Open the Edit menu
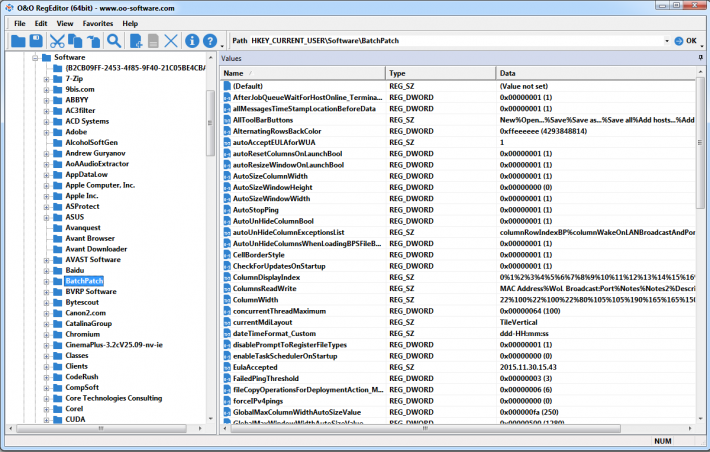Screen dimensions: 710x452 41,24
